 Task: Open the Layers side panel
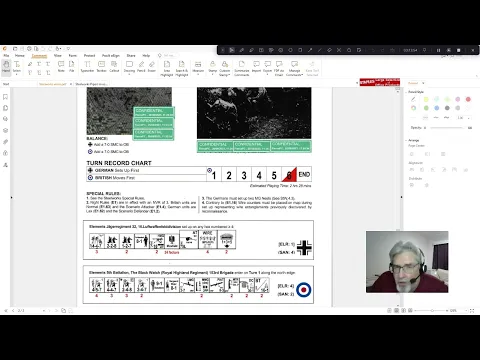(5, 130)
